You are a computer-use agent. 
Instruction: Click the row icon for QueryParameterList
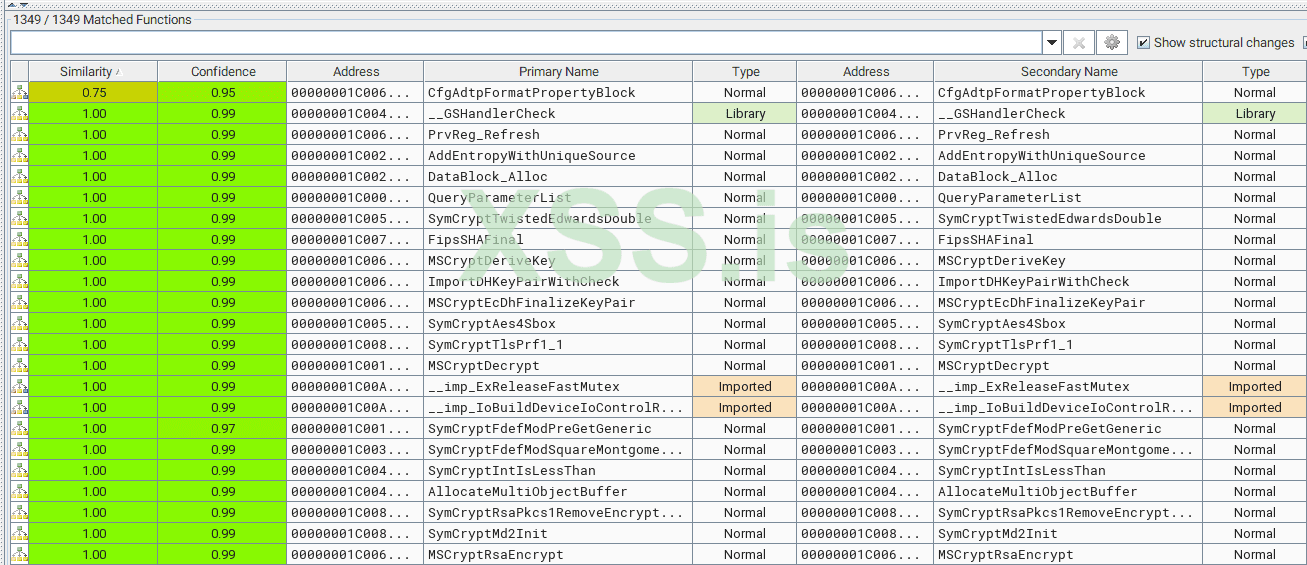pyautogui.click(x=19, y=198)
